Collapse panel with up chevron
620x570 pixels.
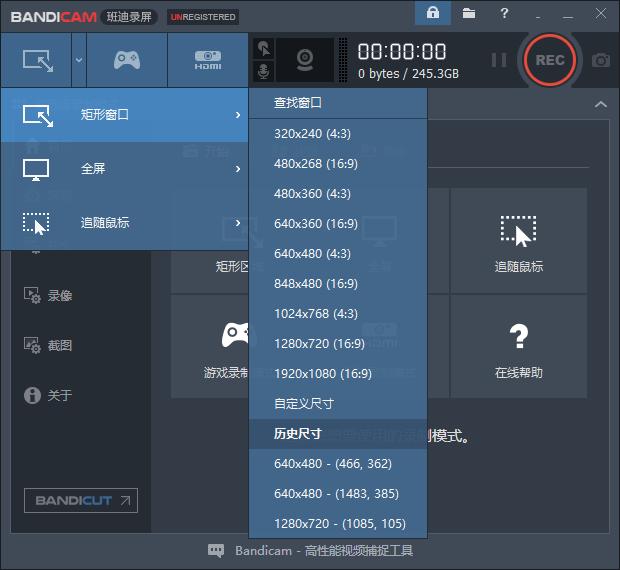[601, 104]
